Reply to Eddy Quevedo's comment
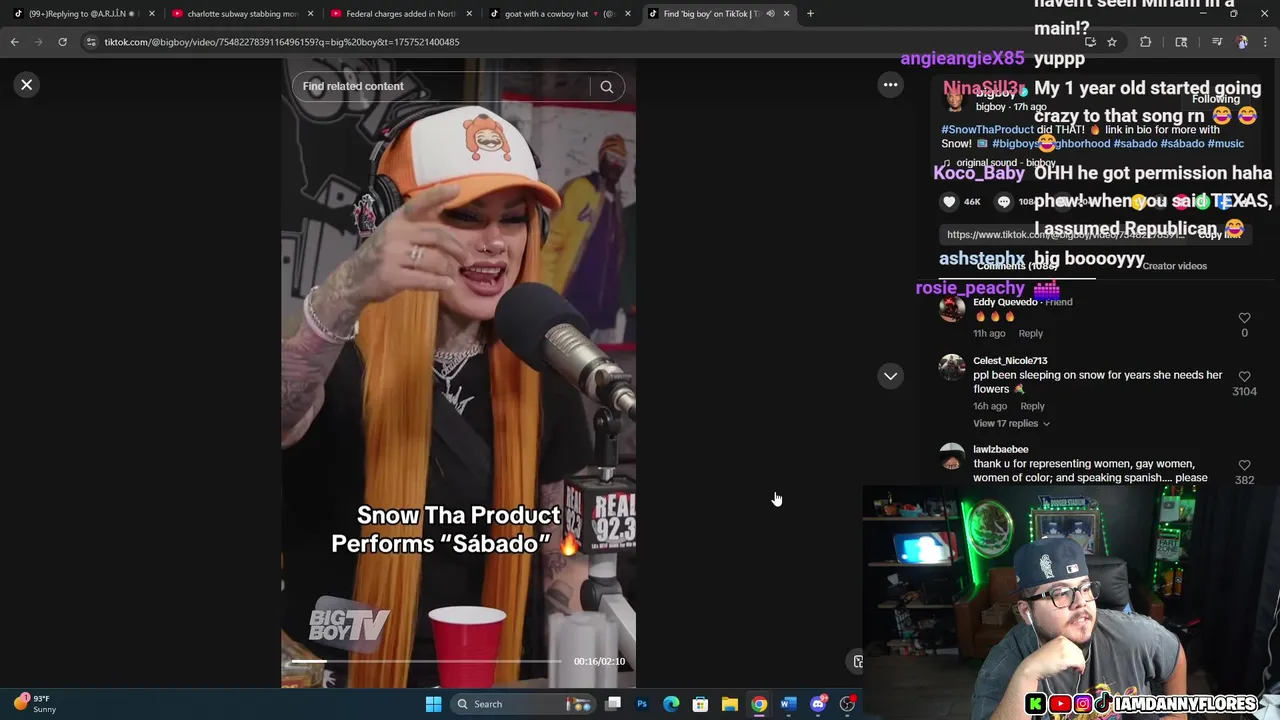 (1030, 334)
